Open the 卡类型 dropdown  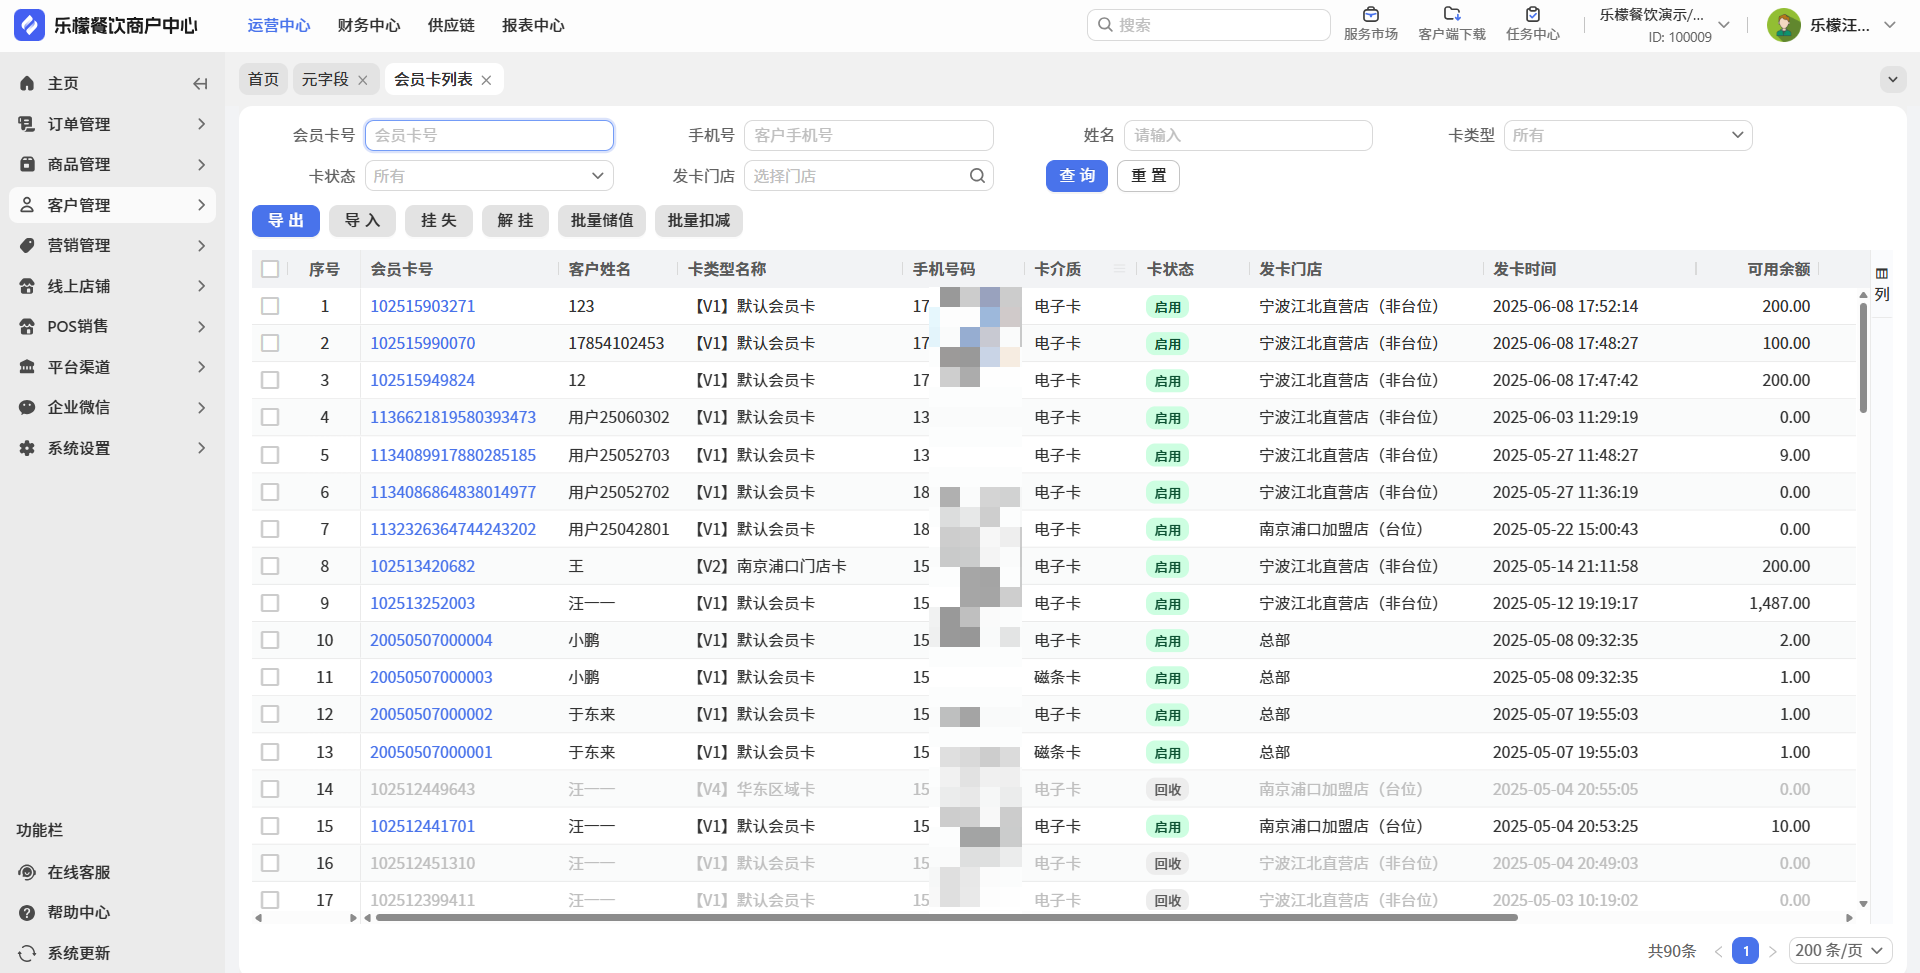[1628, 135]
